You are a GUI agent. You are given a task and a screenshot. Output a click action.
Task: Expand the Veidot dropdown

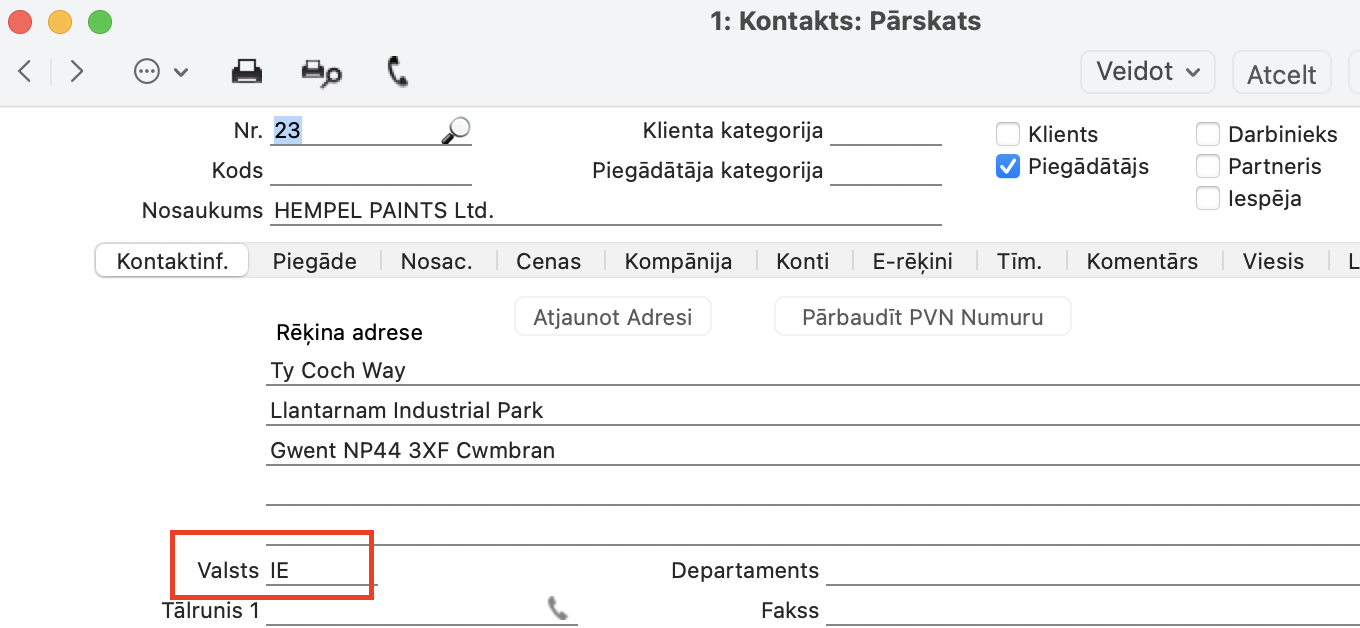[1147, 72]
